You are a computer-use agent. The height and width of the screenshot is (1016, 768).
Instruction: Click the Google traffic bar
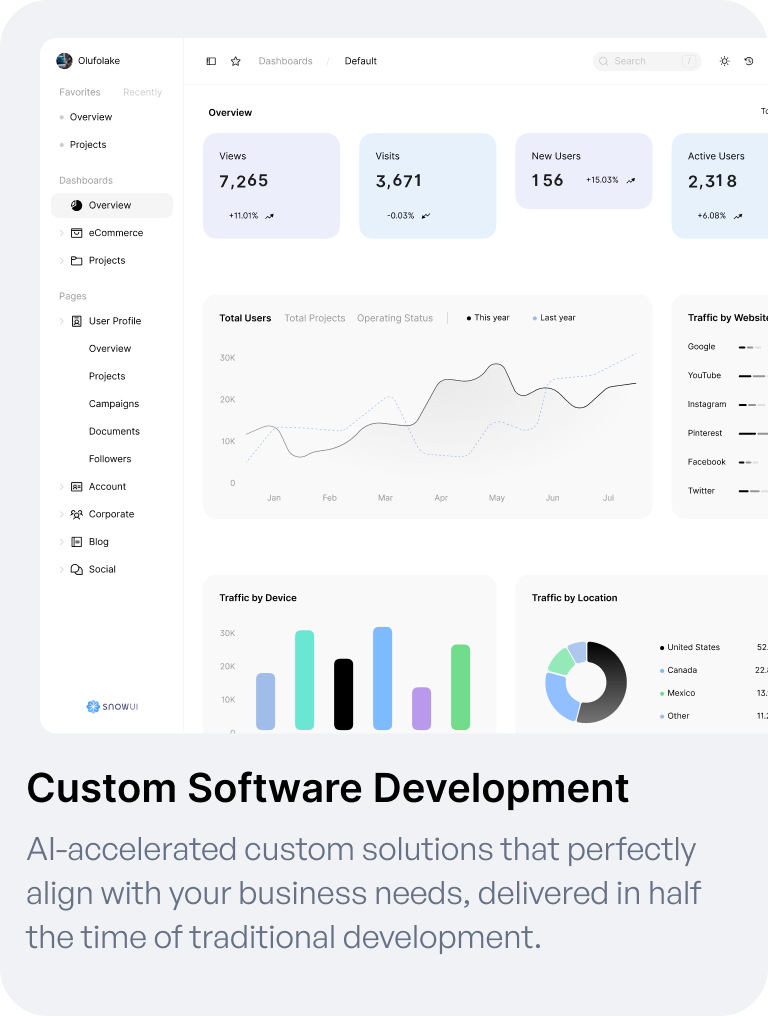[750, 348]
